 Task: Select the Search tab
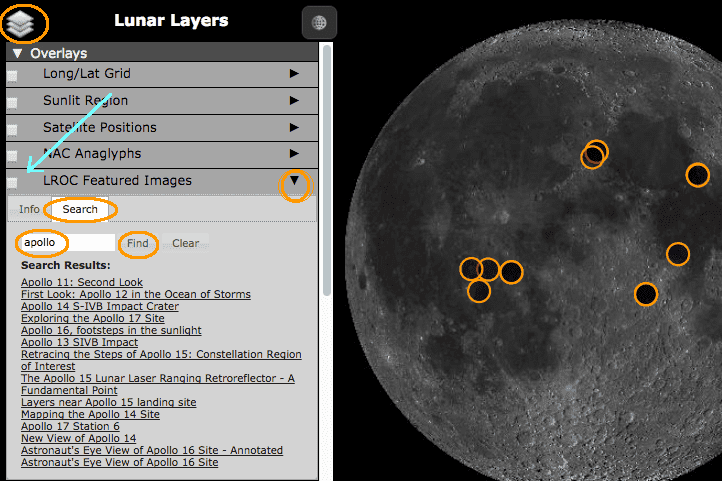click(x=80, y=209)
